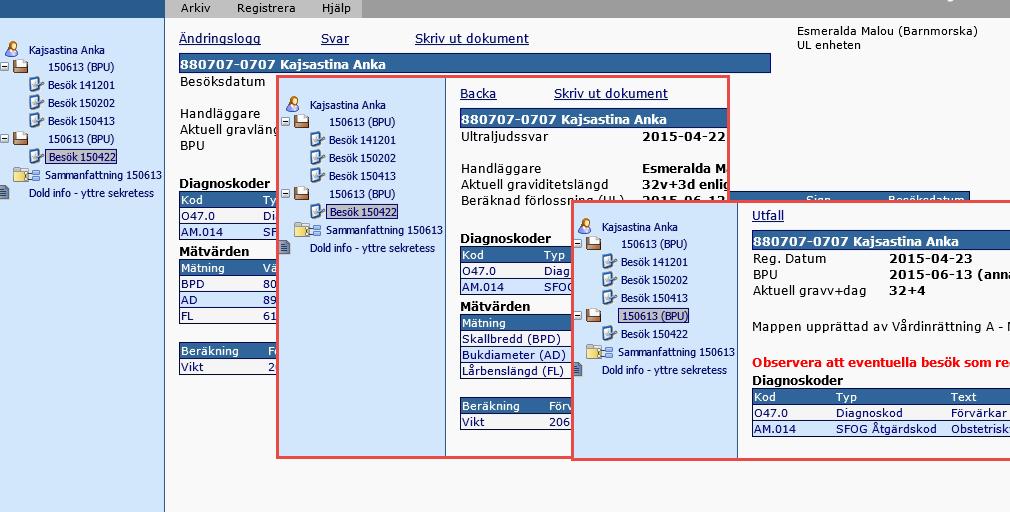Click Besök 141201 document icon in middle panel
1010x512 pixels.
(x=317, y=140)
